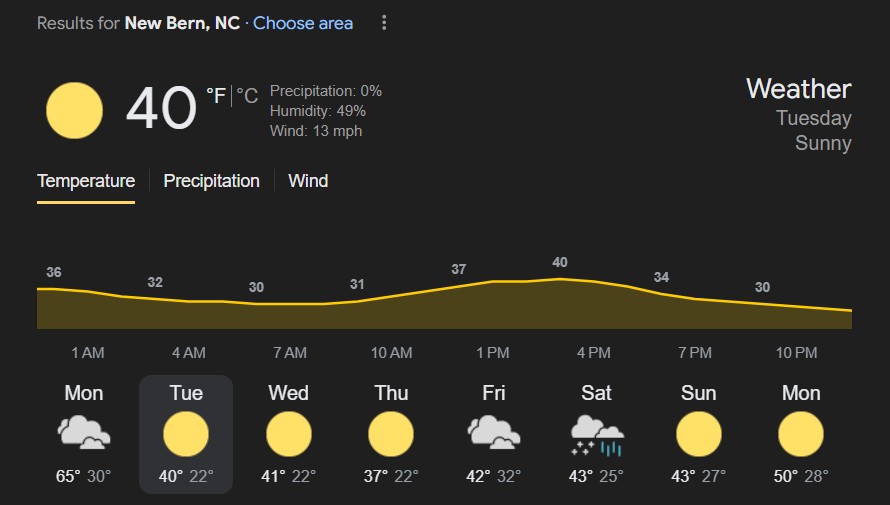Select Friday's partly cloudy icon

point(494,434)
